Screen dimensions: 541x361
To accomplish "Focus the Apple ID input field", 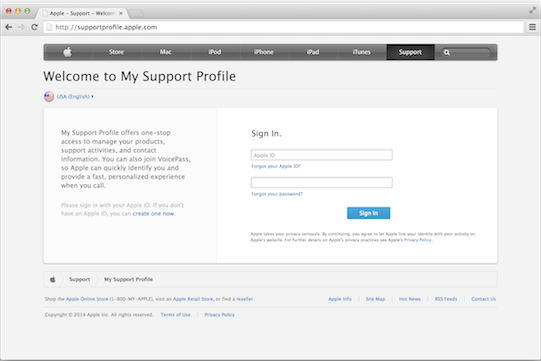I will click(x=322, y=155).
